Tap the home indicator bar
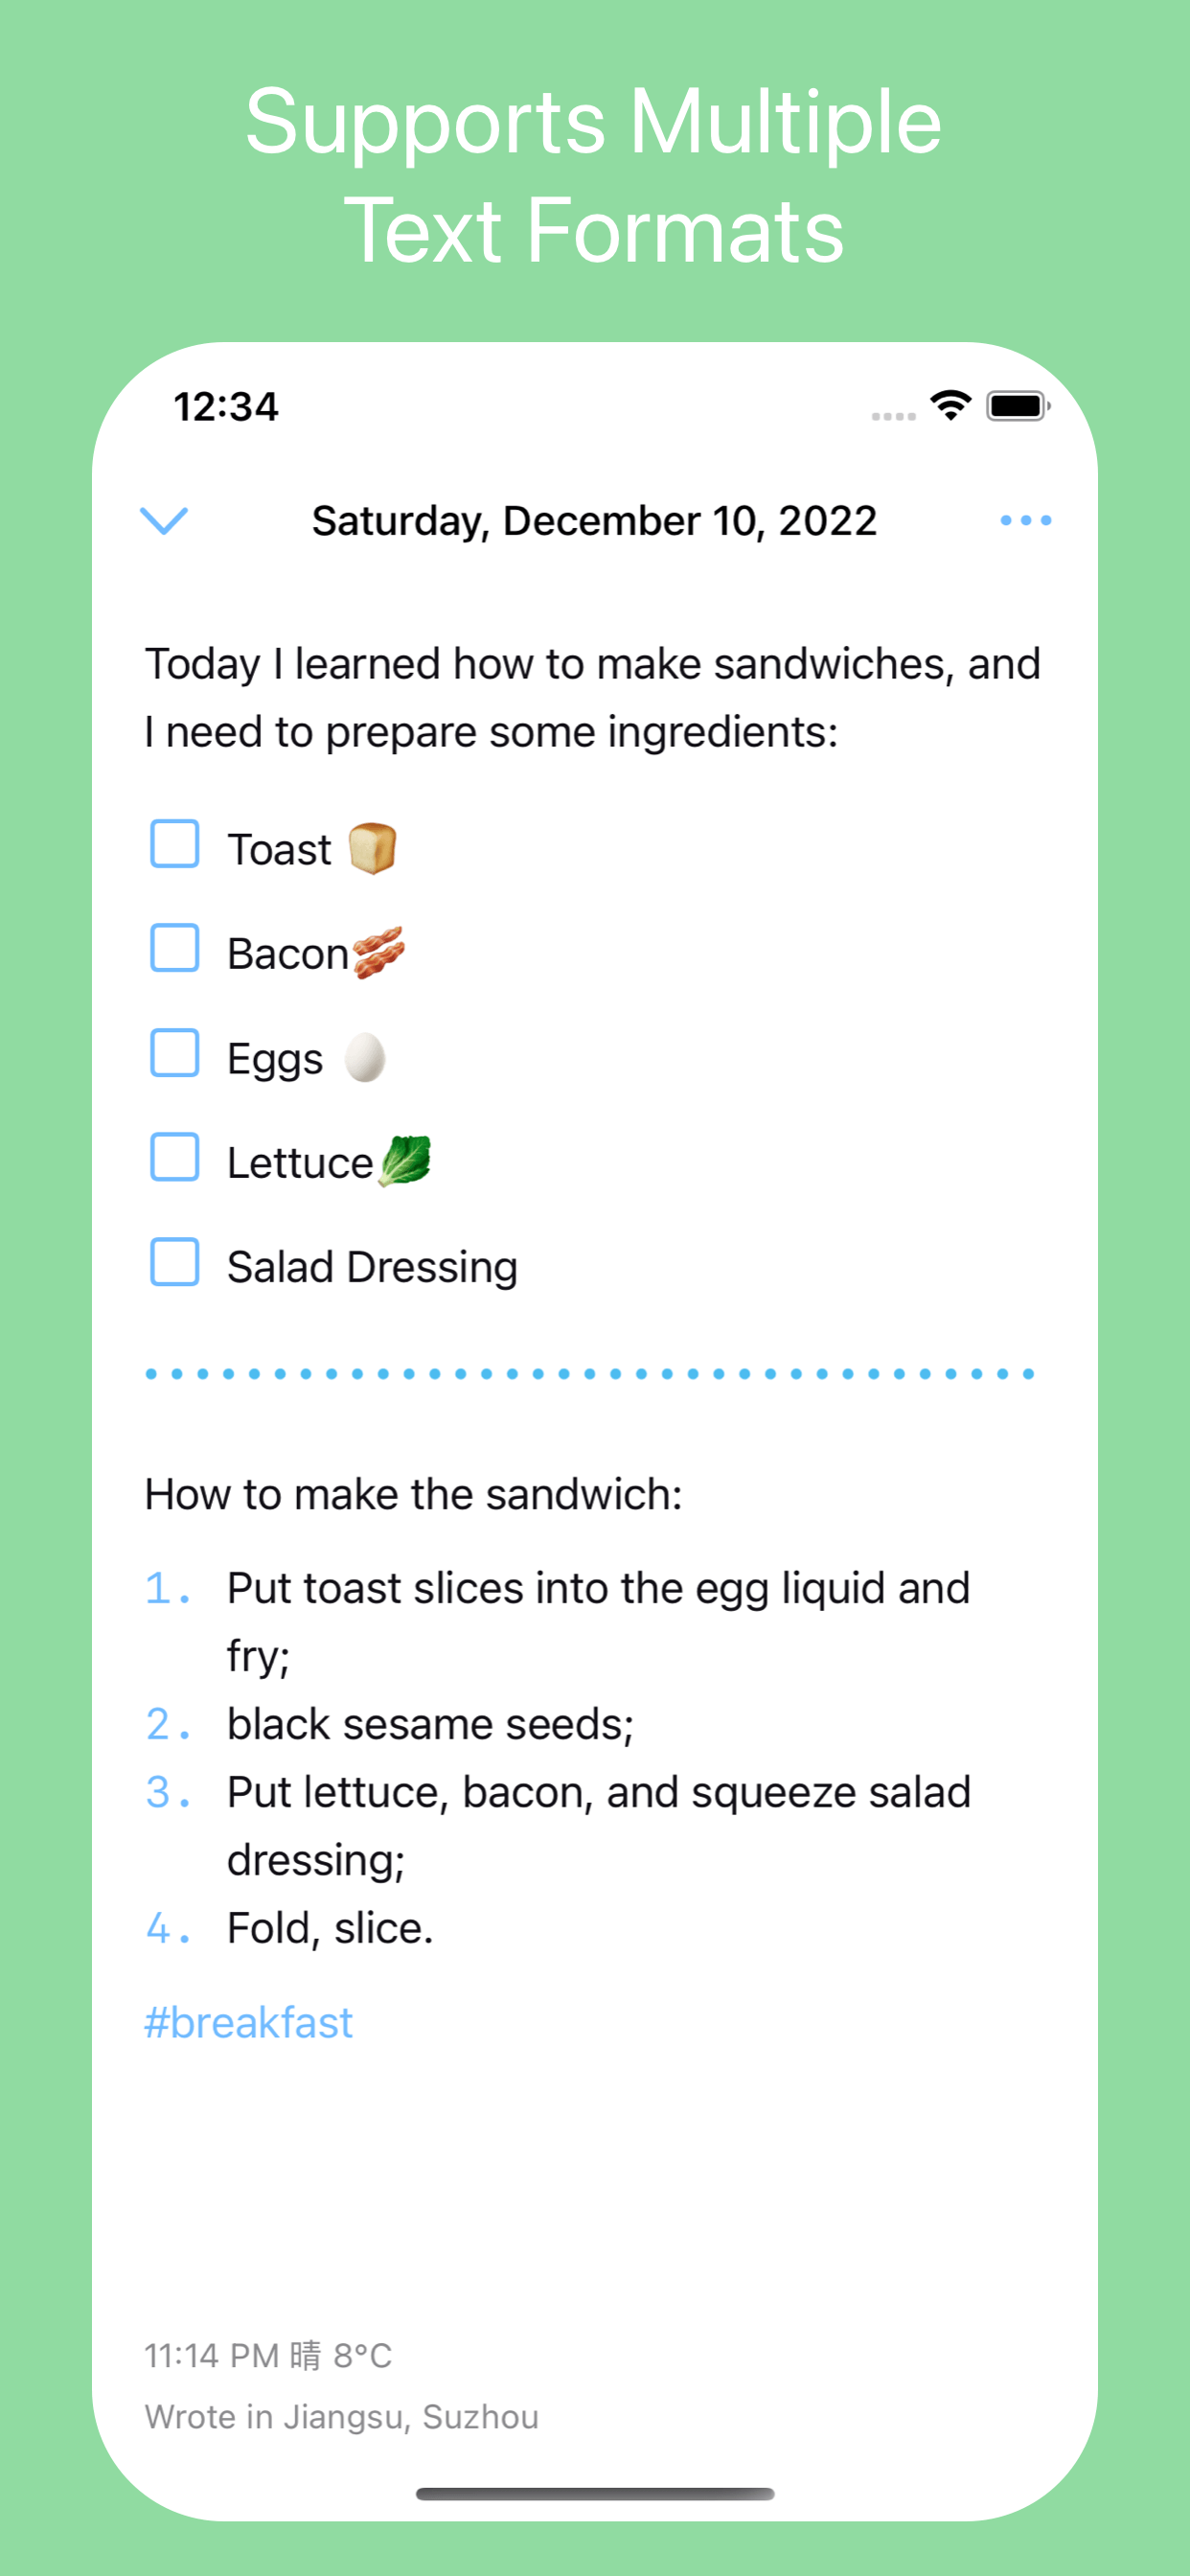Viewport: 1190px width, 2576px height. [595, 2493]
